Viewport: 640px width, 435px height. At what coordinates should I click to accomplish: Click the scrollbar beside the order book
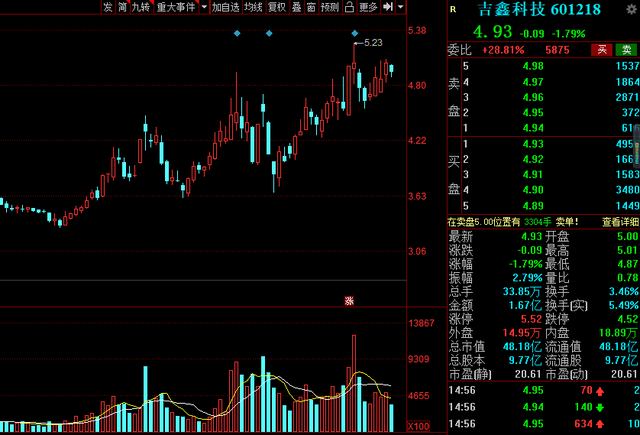coord(635,150)
